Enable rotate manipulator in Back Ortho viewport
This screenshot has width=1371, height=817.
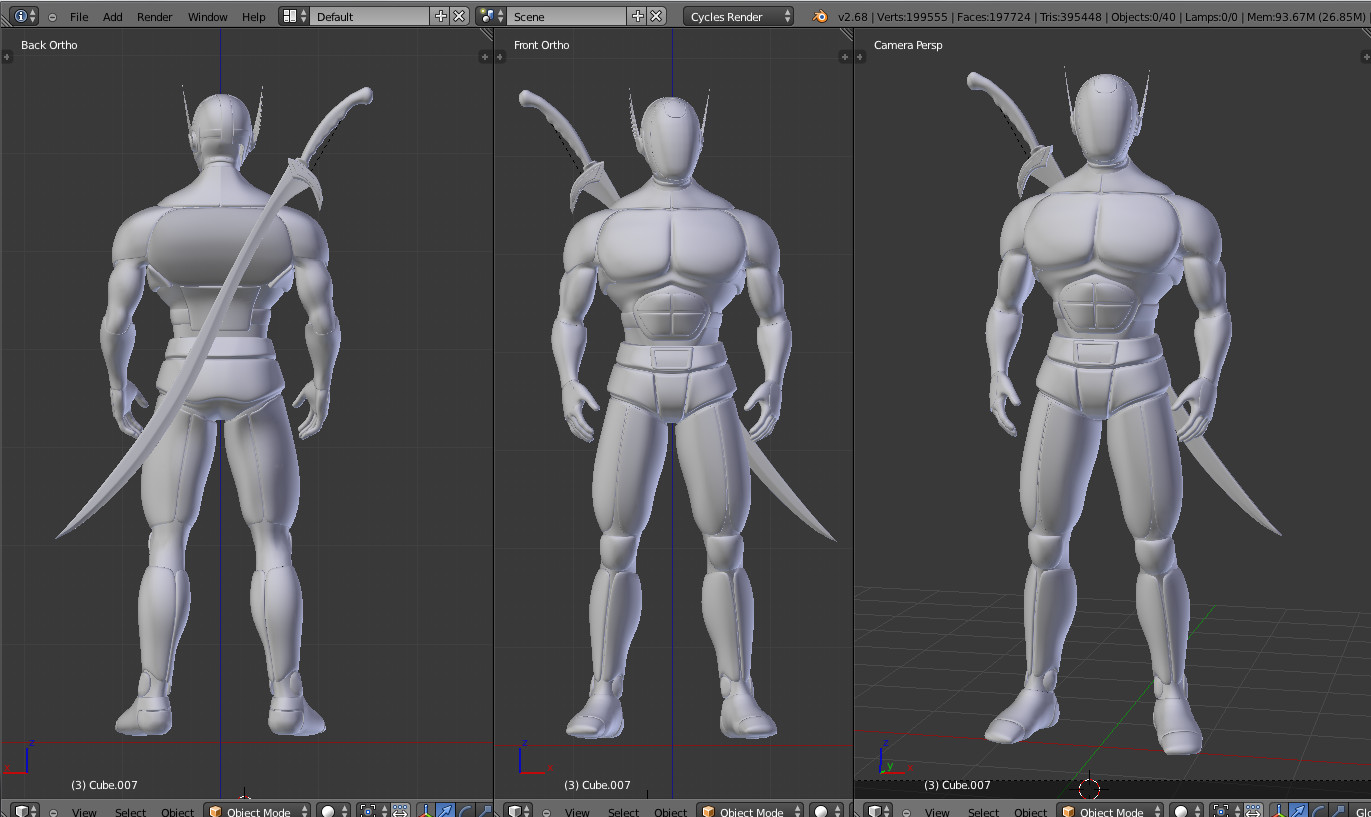pos(463,811)
